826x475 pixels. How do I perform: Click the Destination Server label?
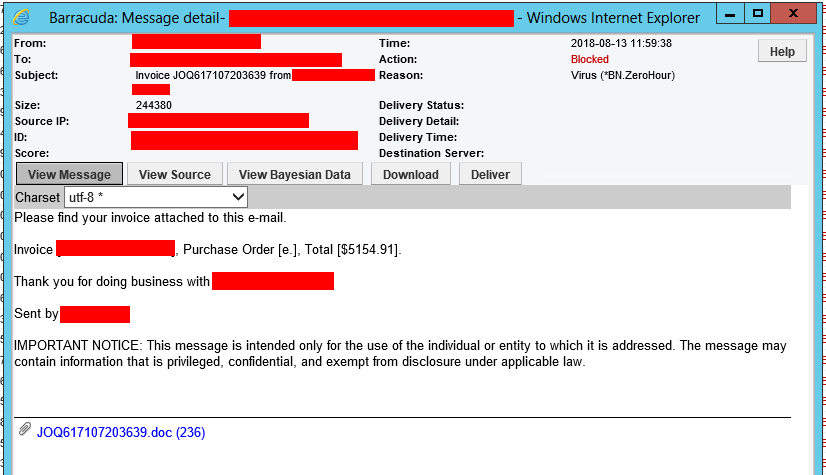pos(431,153)
